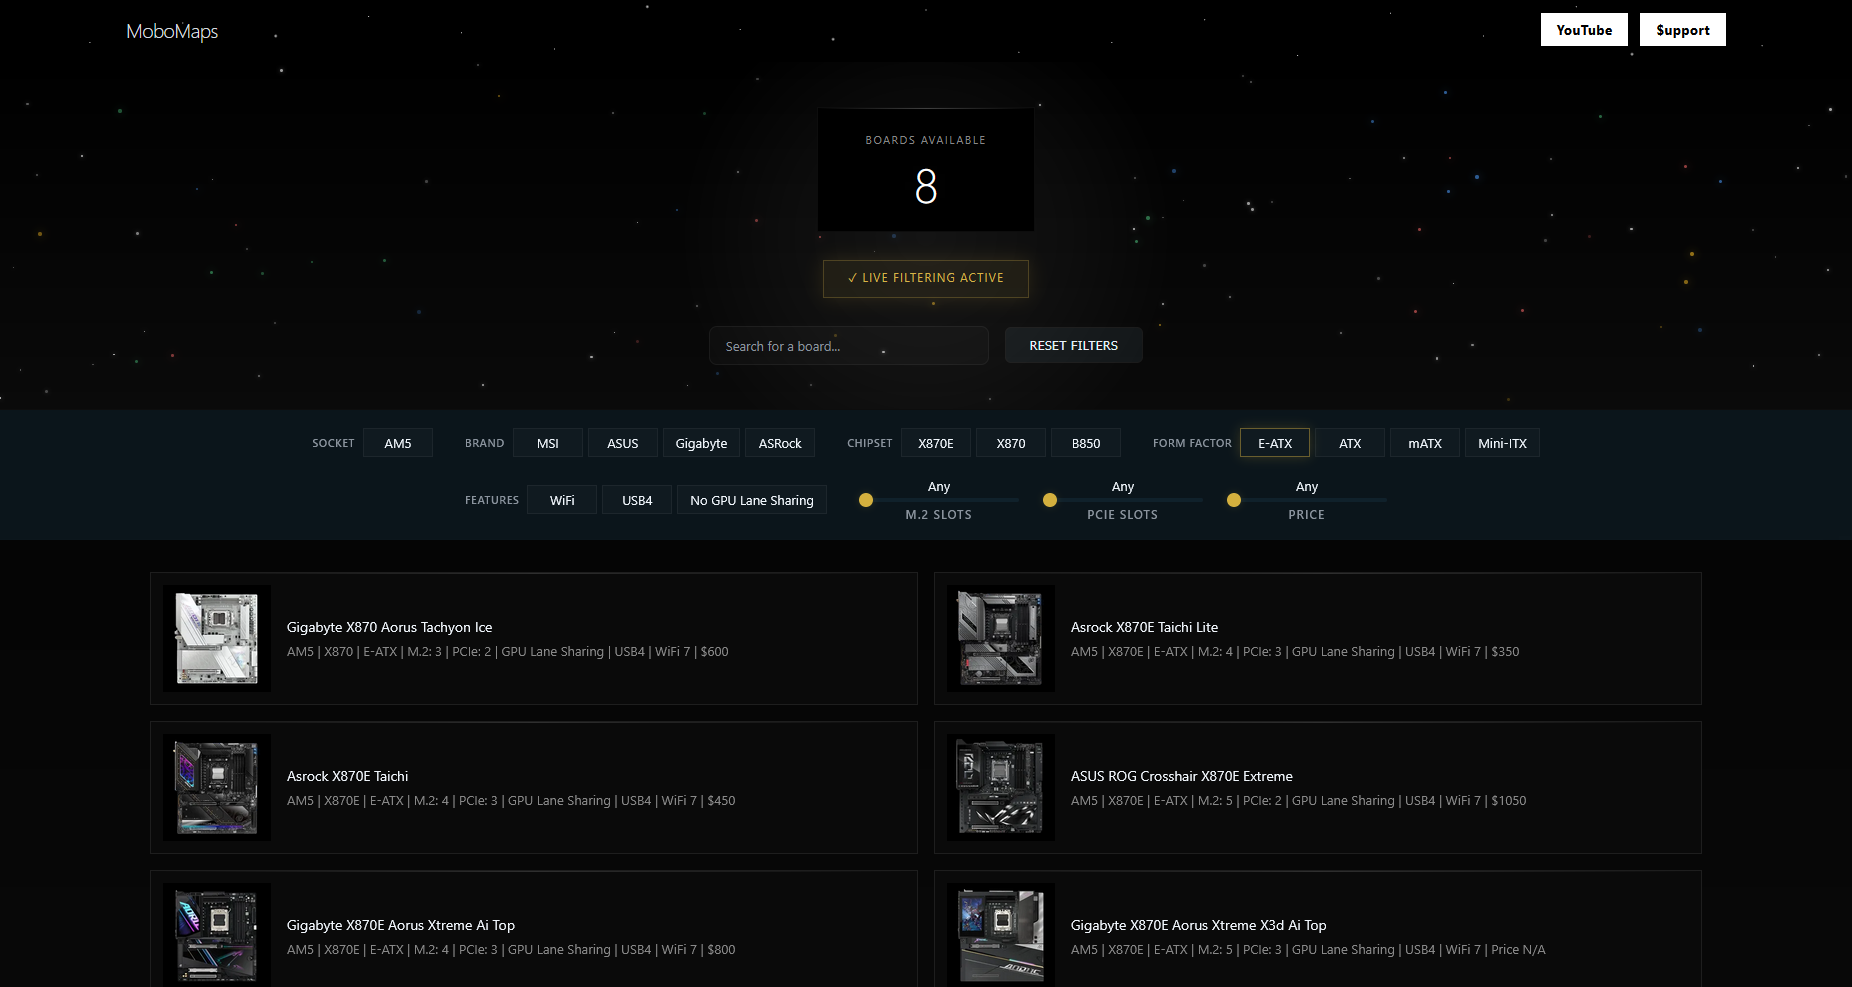Focus the Search for a board field

coord(849,346)
